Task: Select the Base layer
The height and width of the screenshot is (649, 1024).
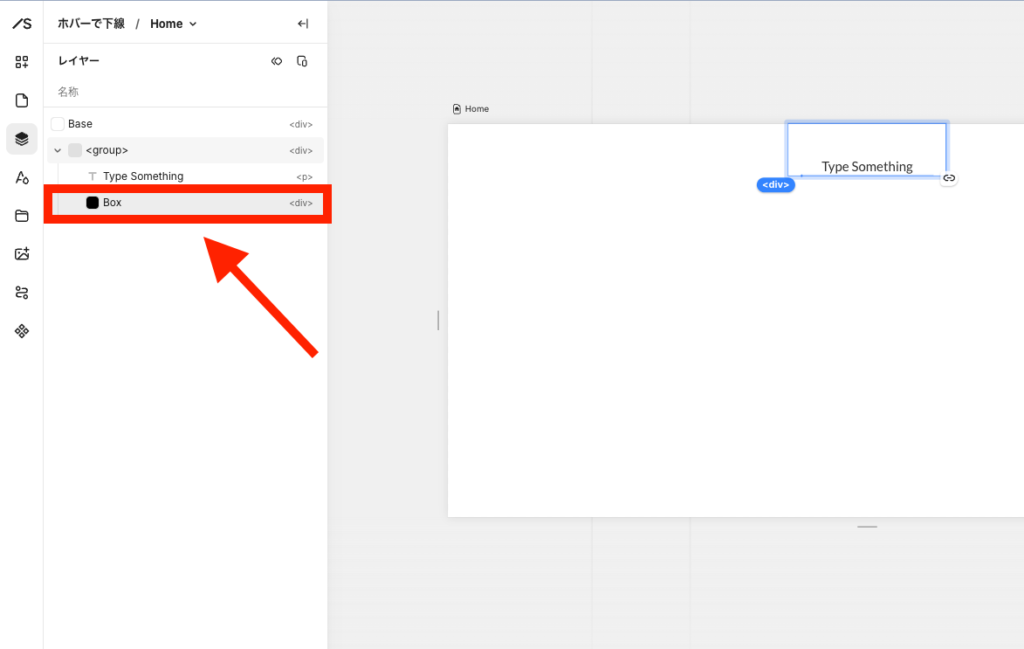Action: [x=80, y=124]
